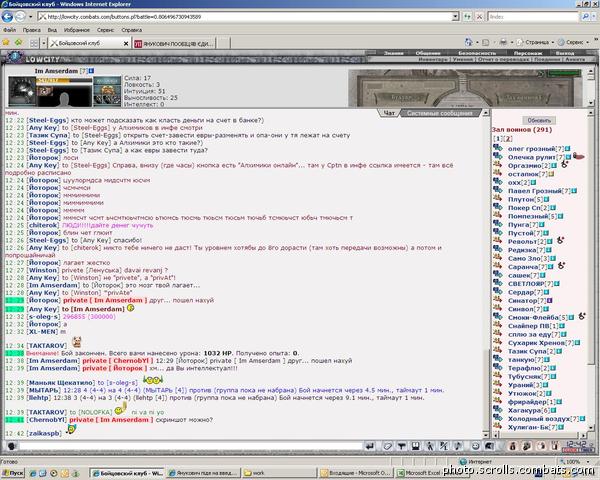Go back with the browser Back arrow

pos(7,17)
